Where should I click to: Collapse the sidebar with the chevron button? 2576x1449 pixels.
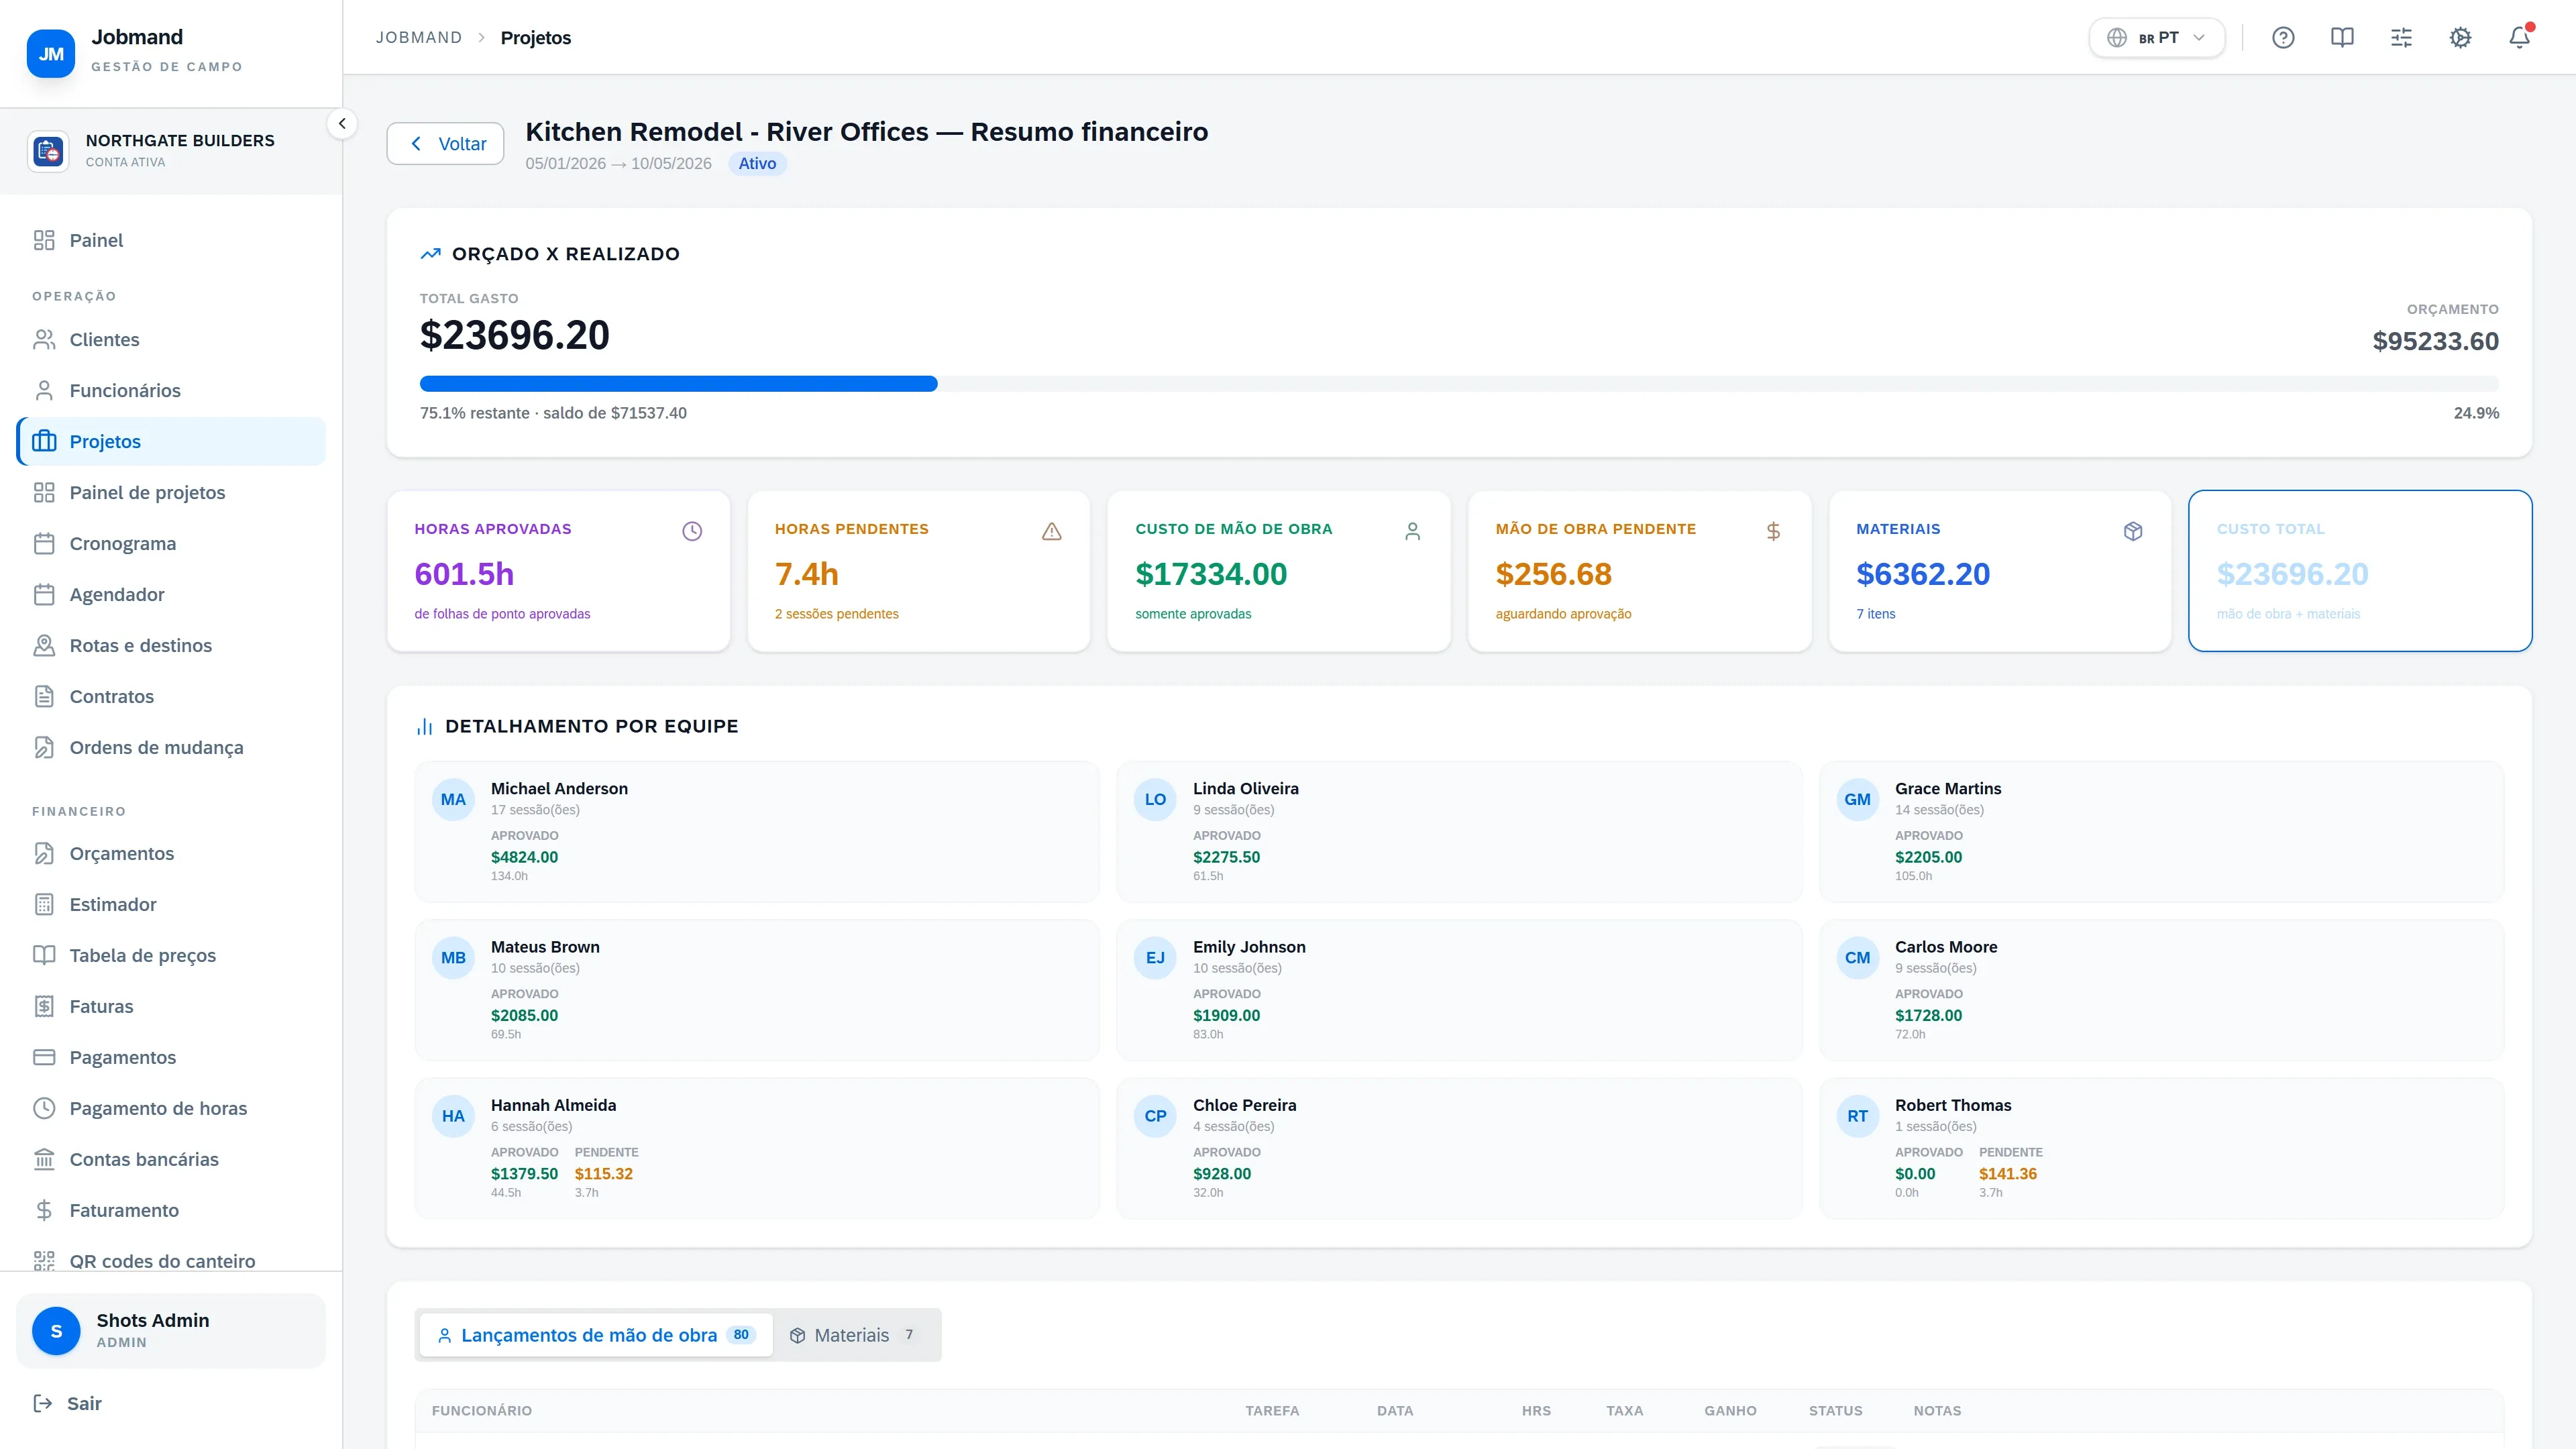342,124
